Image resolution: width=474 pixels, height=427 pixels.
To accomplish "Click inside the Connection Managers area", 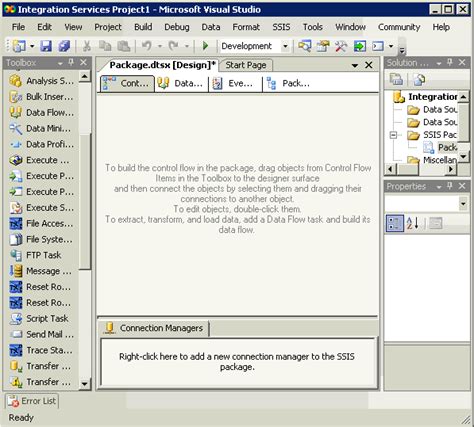I will (237, 362).
